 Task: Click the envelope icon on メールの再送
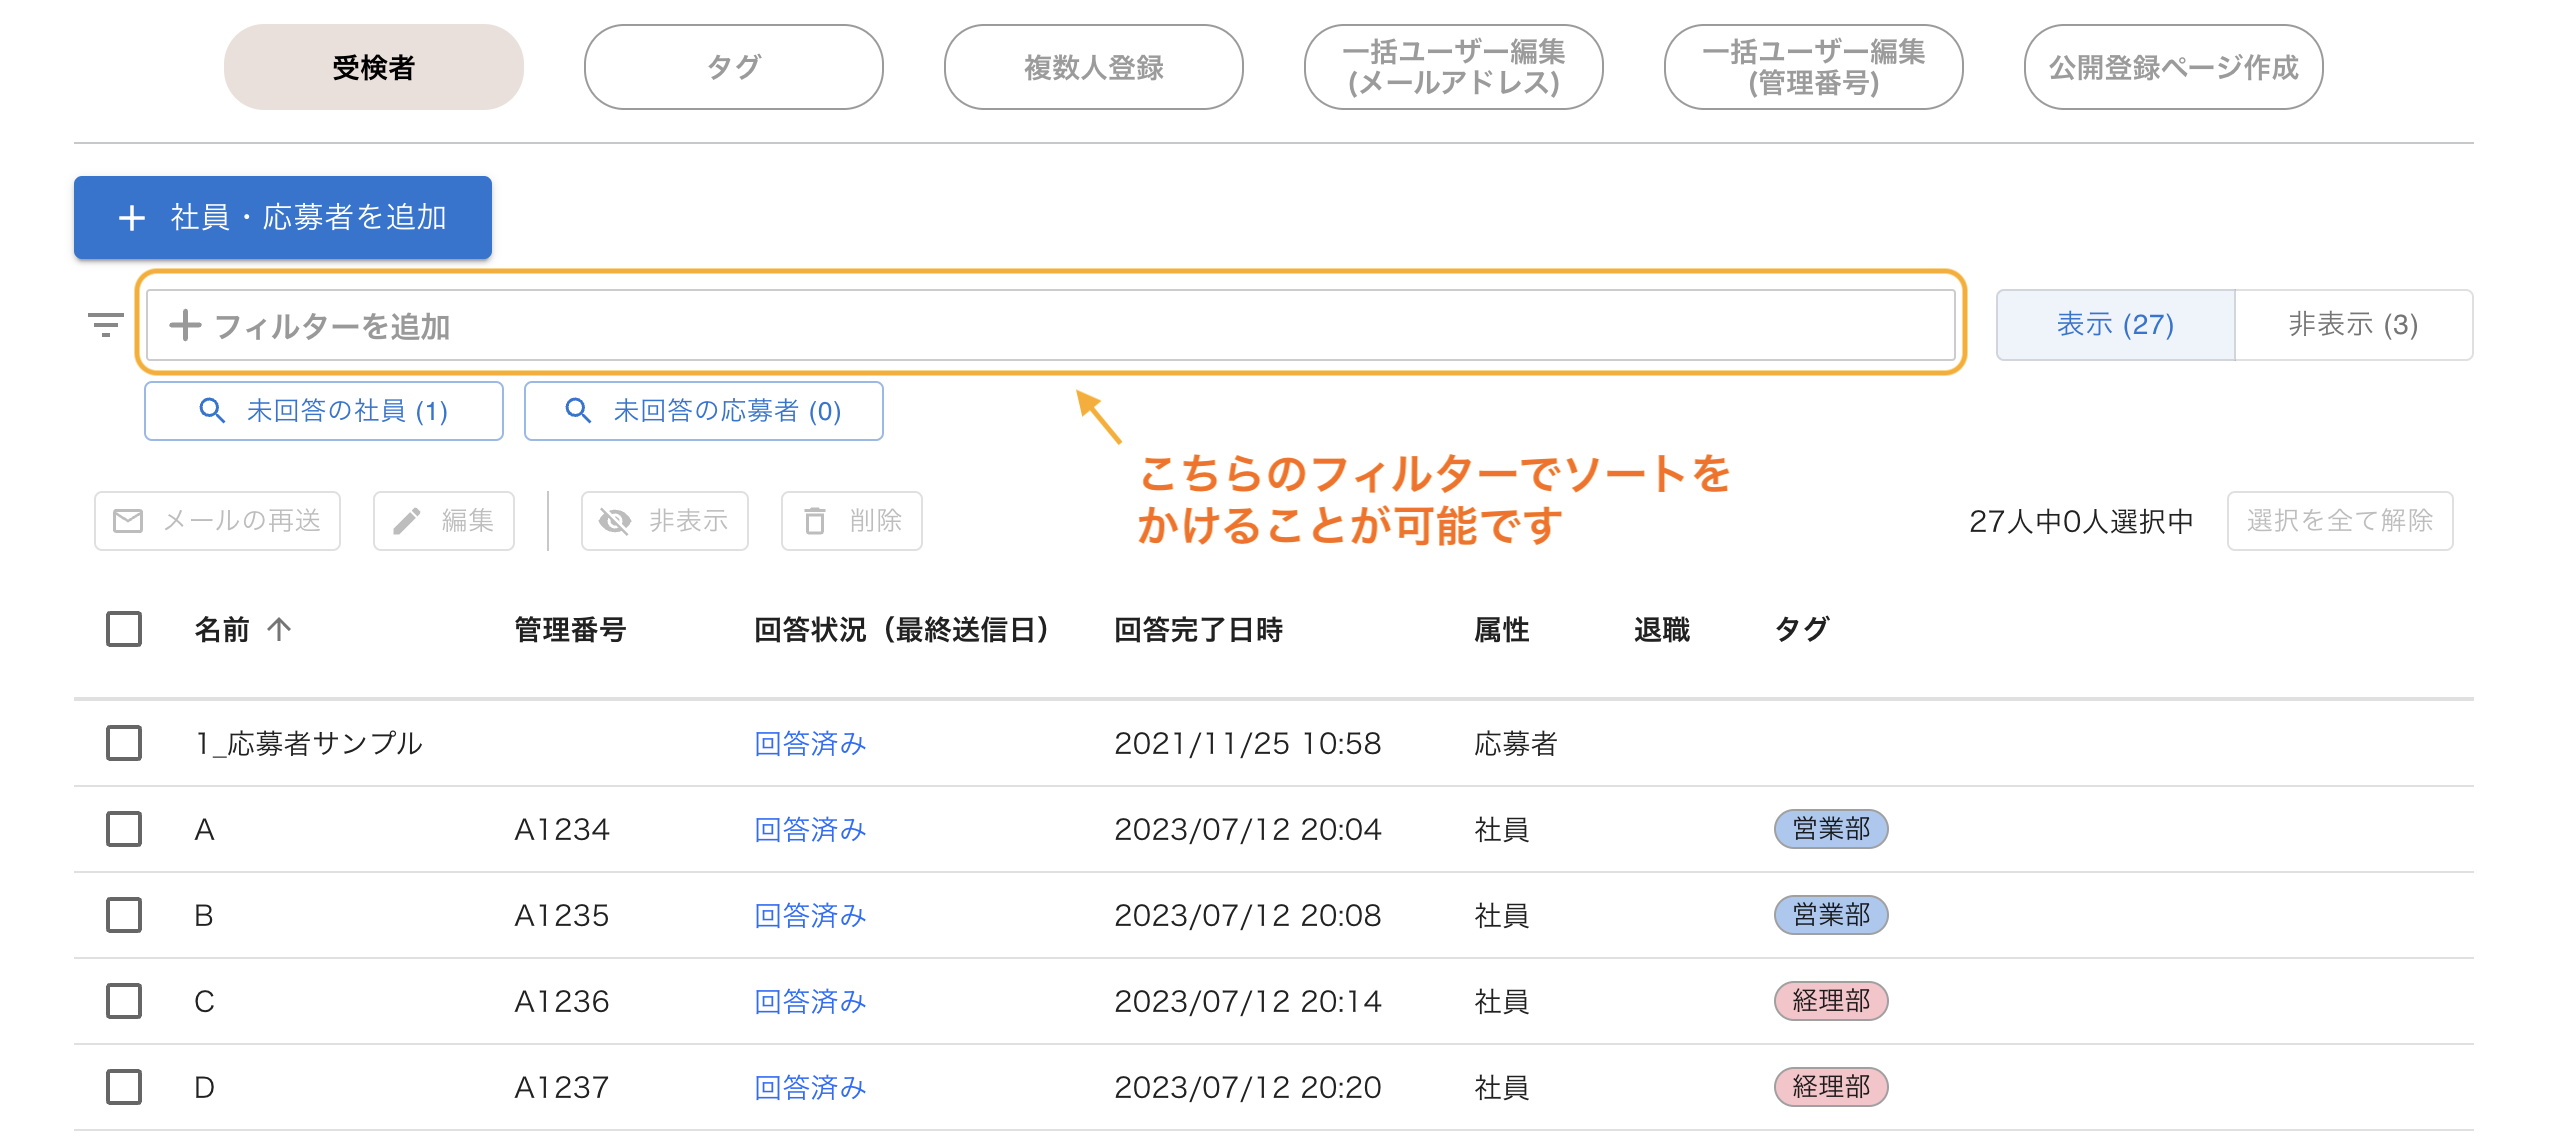[x=128, y=521]
